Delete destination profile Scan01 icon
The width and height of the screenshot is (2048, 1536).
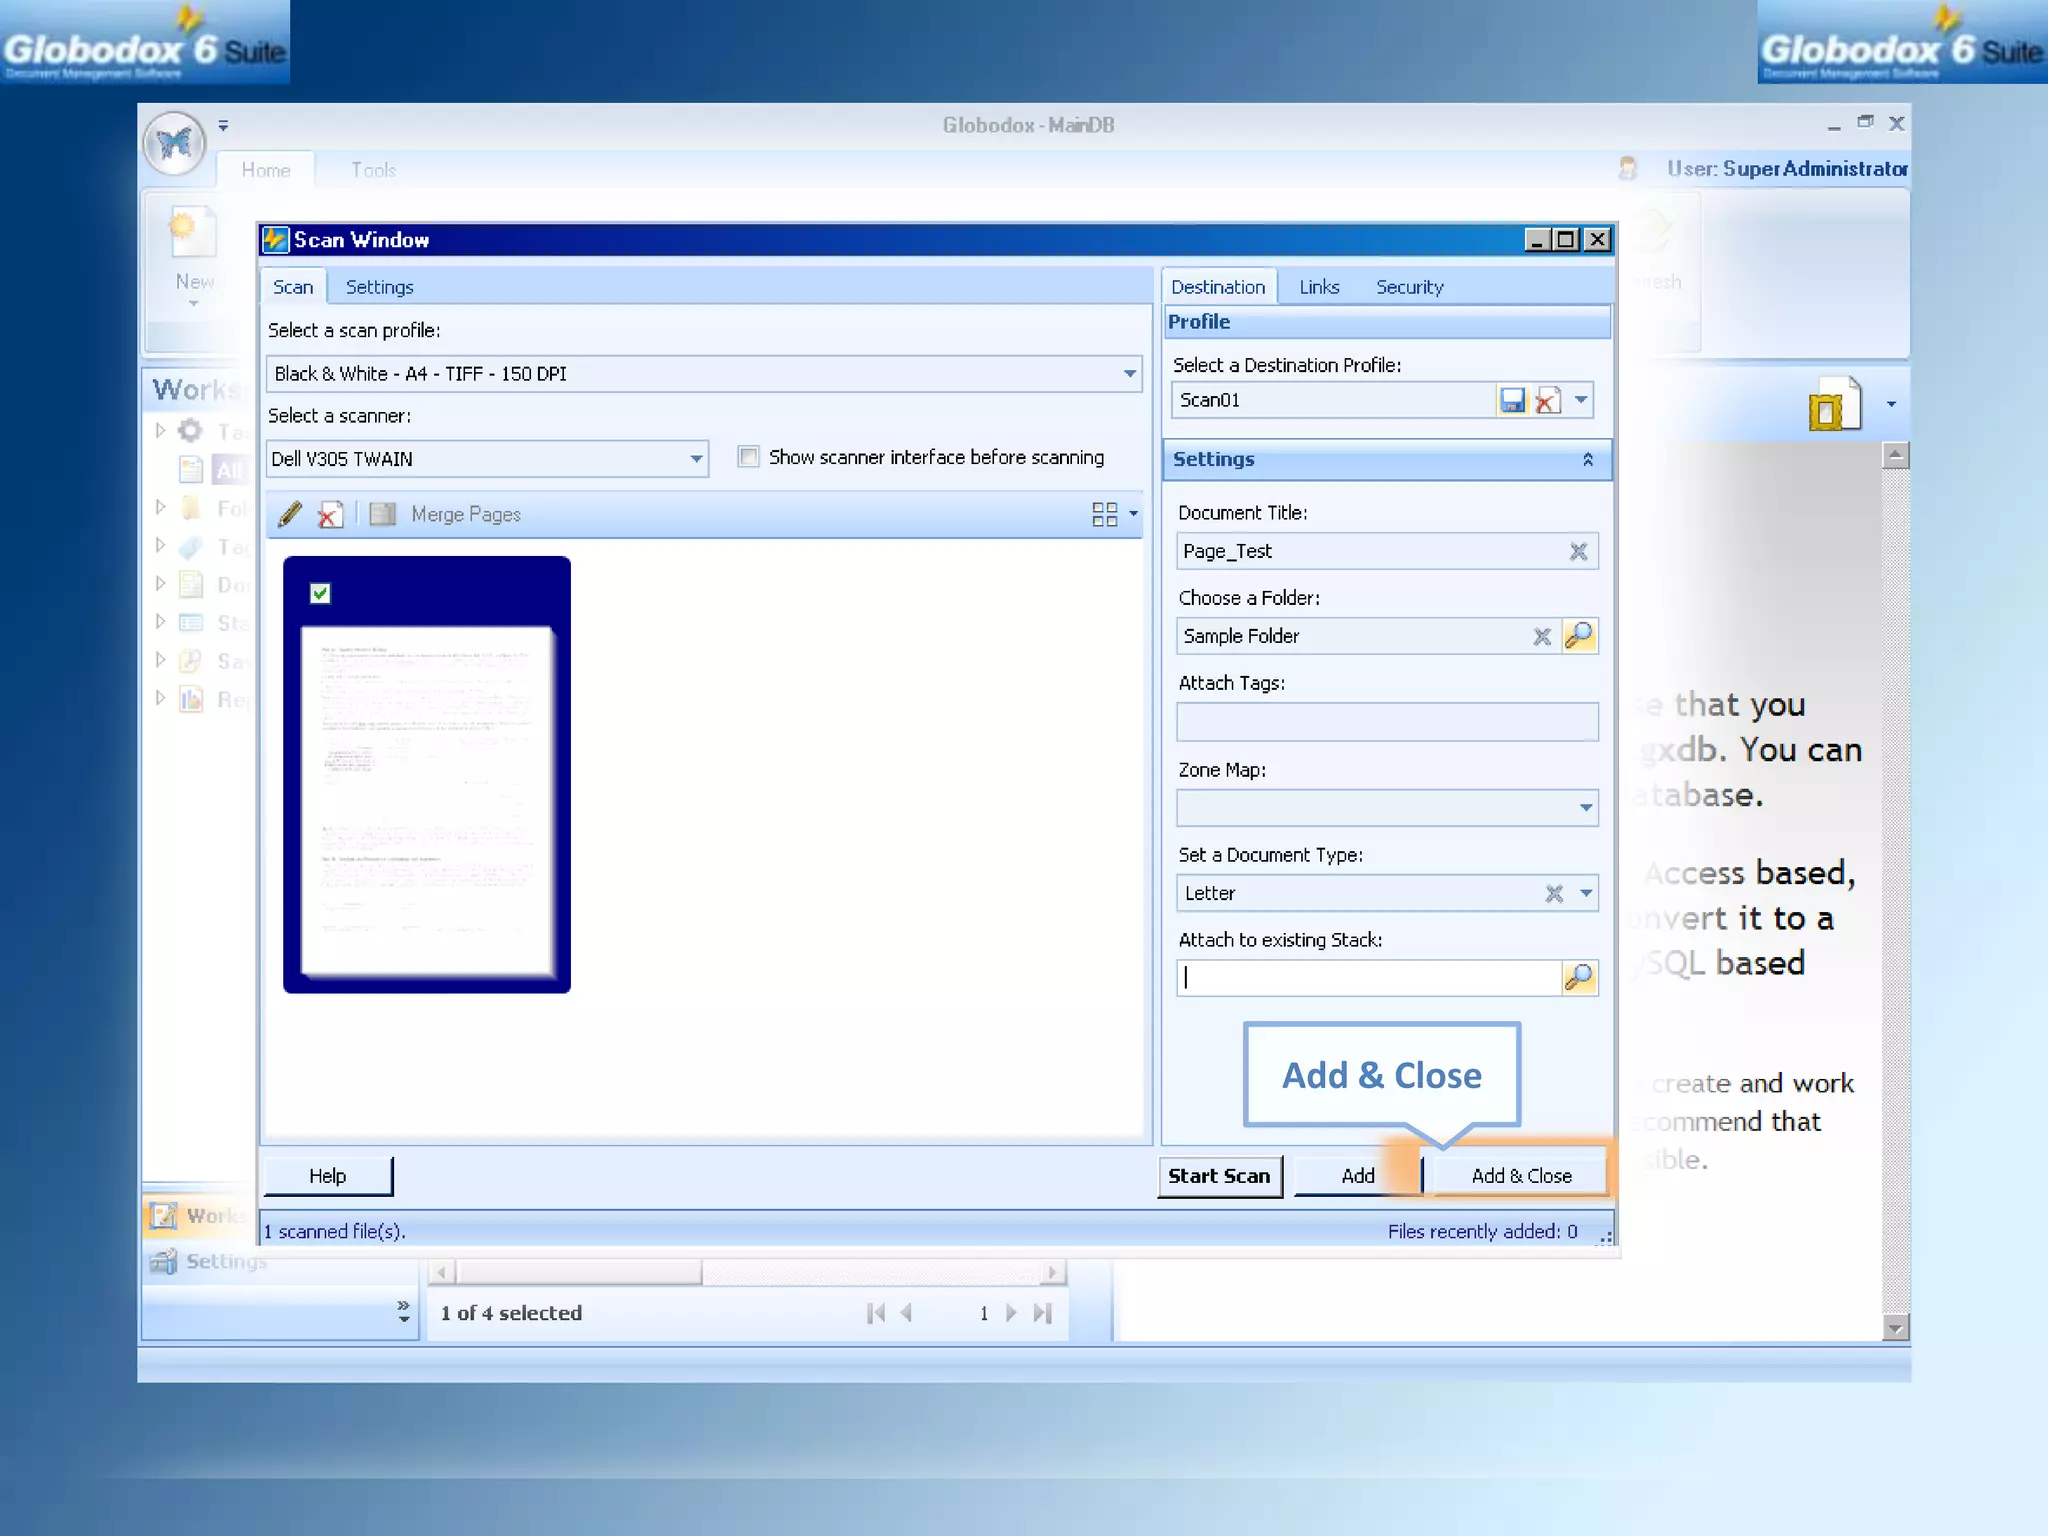click(1547, 400)
